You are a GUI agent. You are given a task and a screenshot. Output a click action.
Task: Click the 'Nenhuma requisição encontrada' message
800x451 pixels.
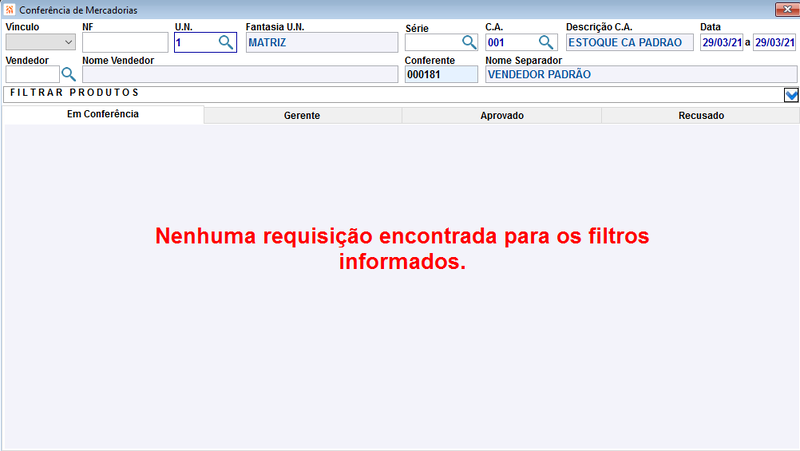[x=402, y=248]
